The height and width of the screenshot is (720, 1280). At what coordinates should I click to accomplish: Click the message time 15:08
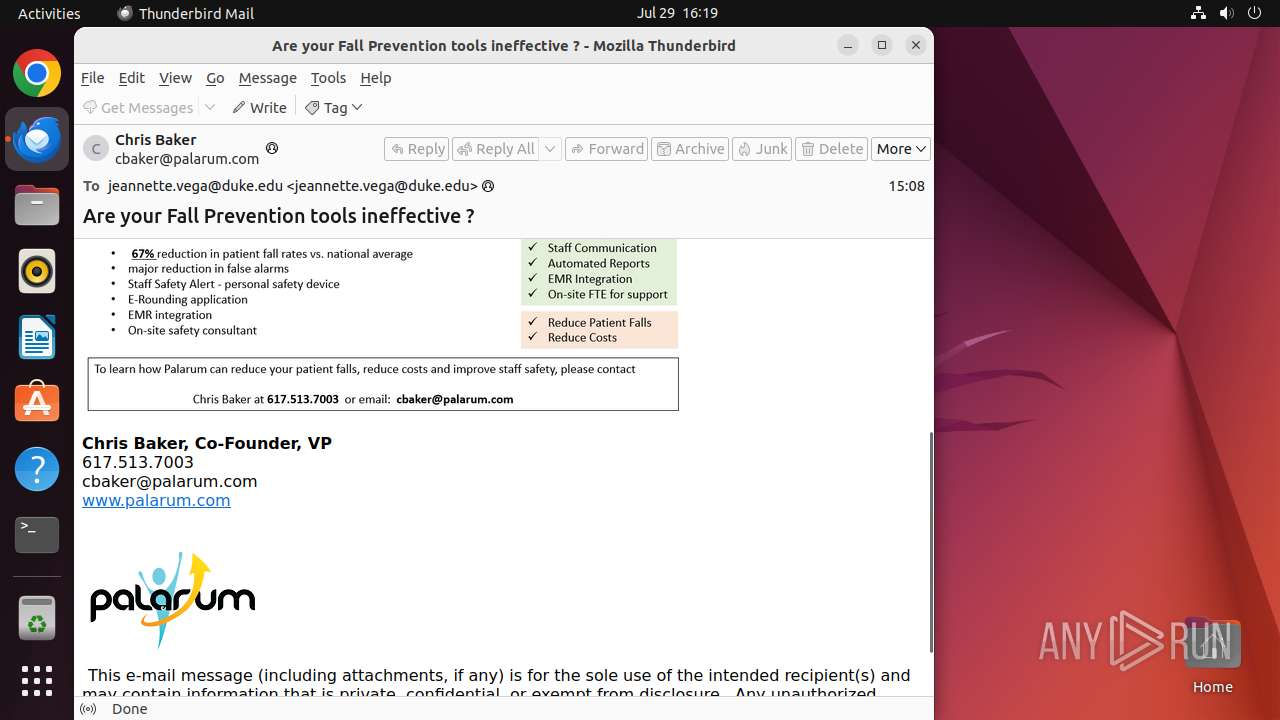click(x=906, y=186)
